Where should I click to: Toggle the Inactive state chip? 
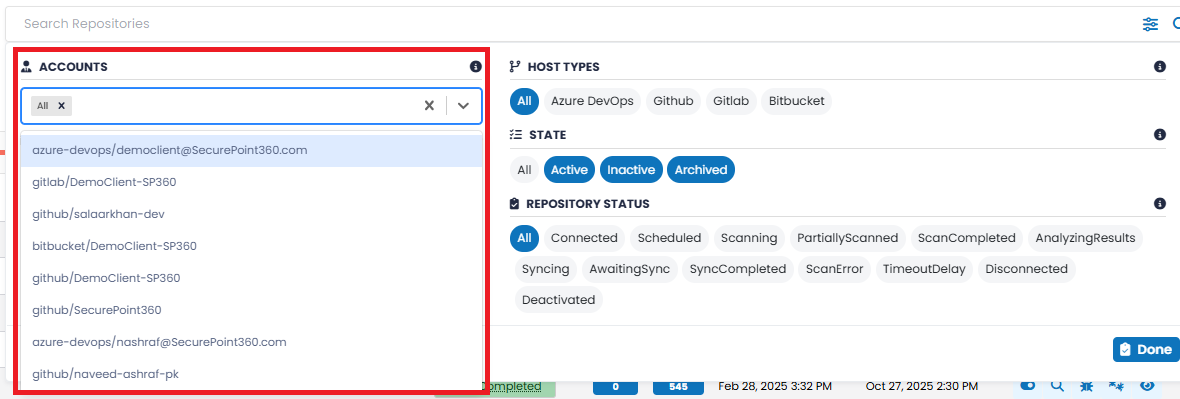(x=631, y=170)
